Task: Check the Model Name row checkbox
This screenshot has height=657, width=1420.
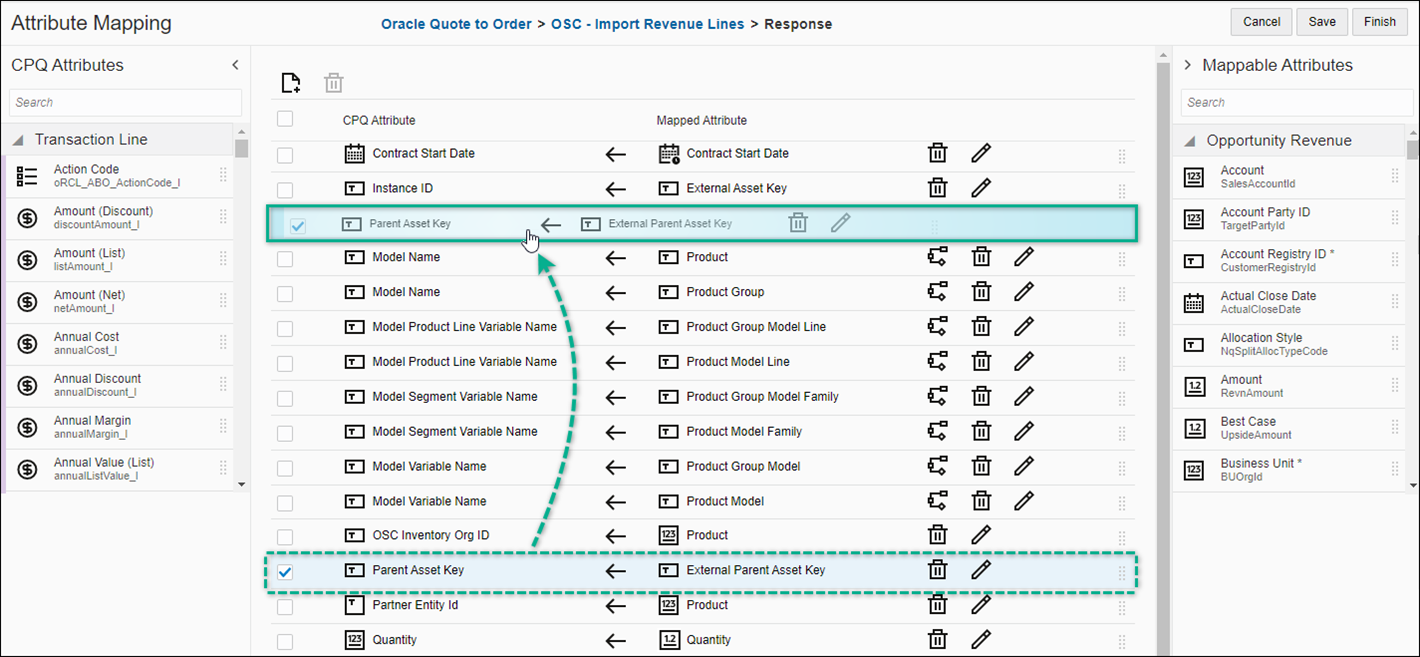Action: click(x=285, y=257)
